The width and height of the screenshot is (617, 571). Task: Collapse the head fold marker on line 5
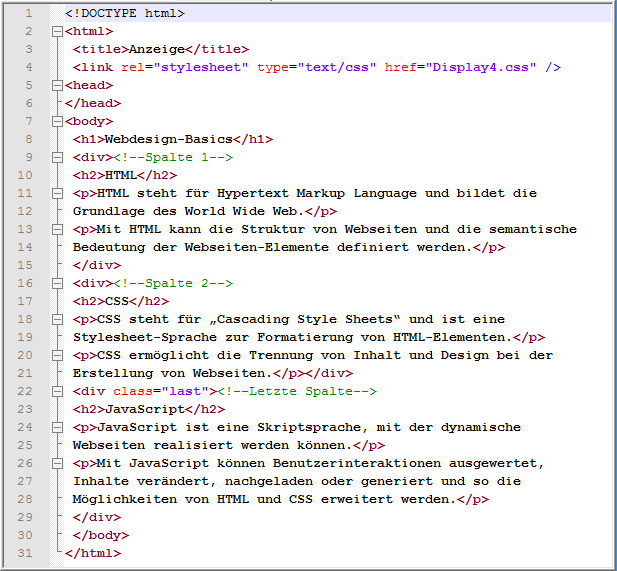57,85
